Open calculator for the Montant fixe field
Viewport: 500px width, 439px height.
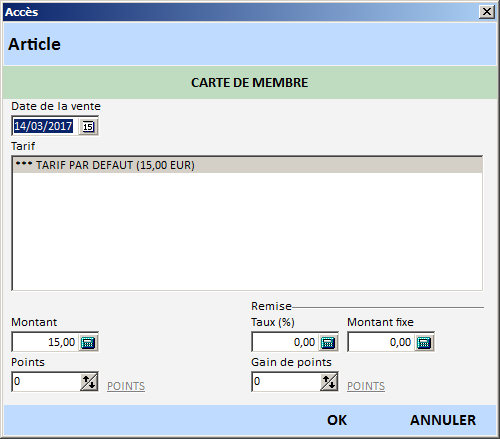(x=424, y=342)
